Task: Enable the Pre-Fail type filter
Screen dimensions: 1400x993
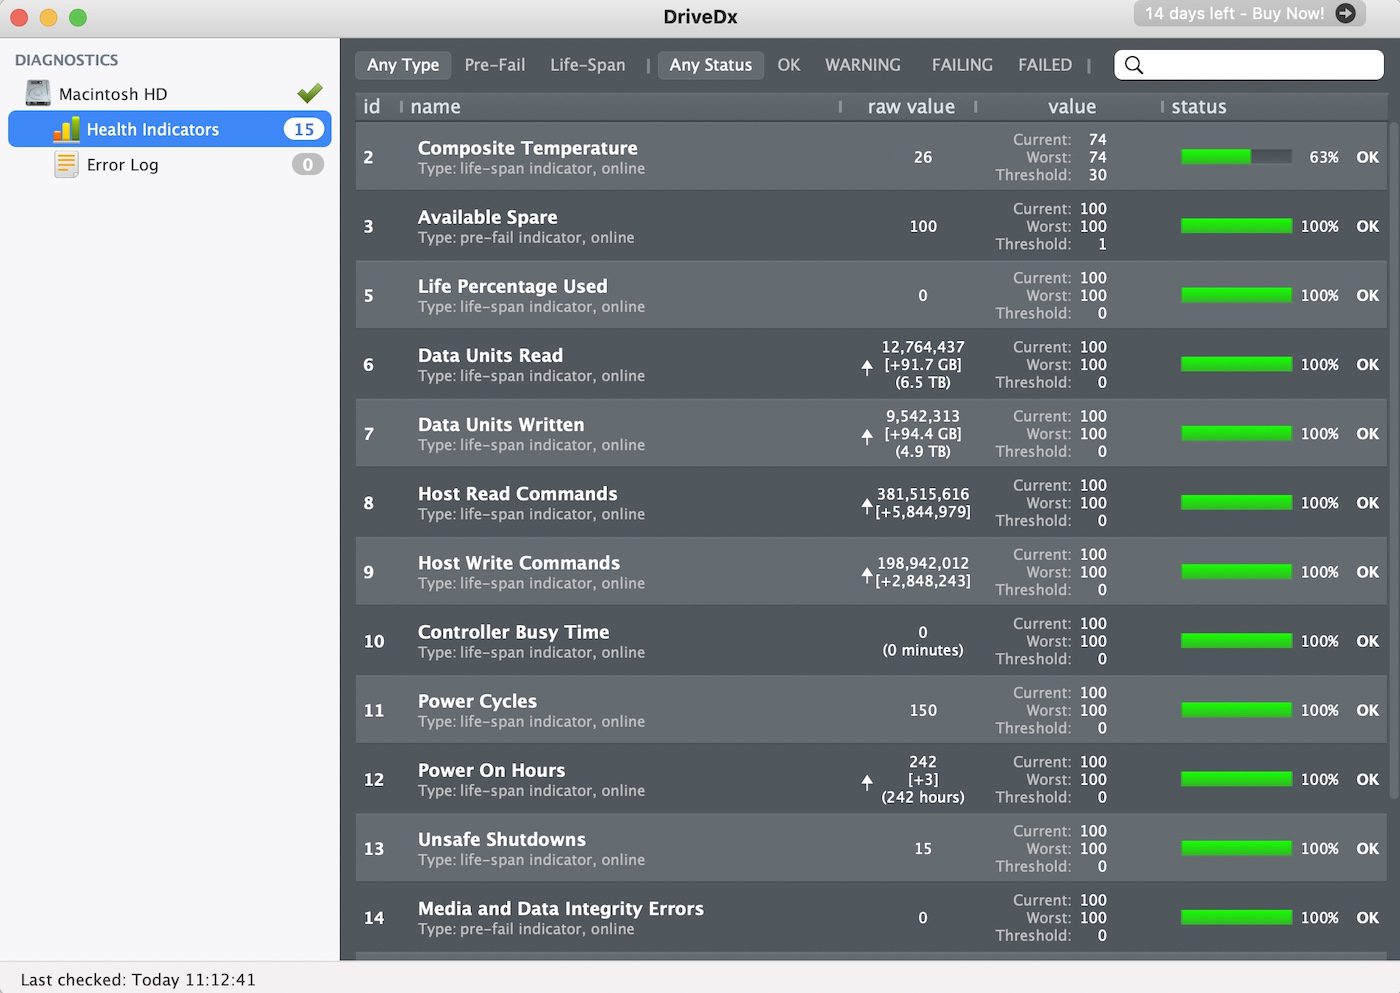Action: [494, 65]
